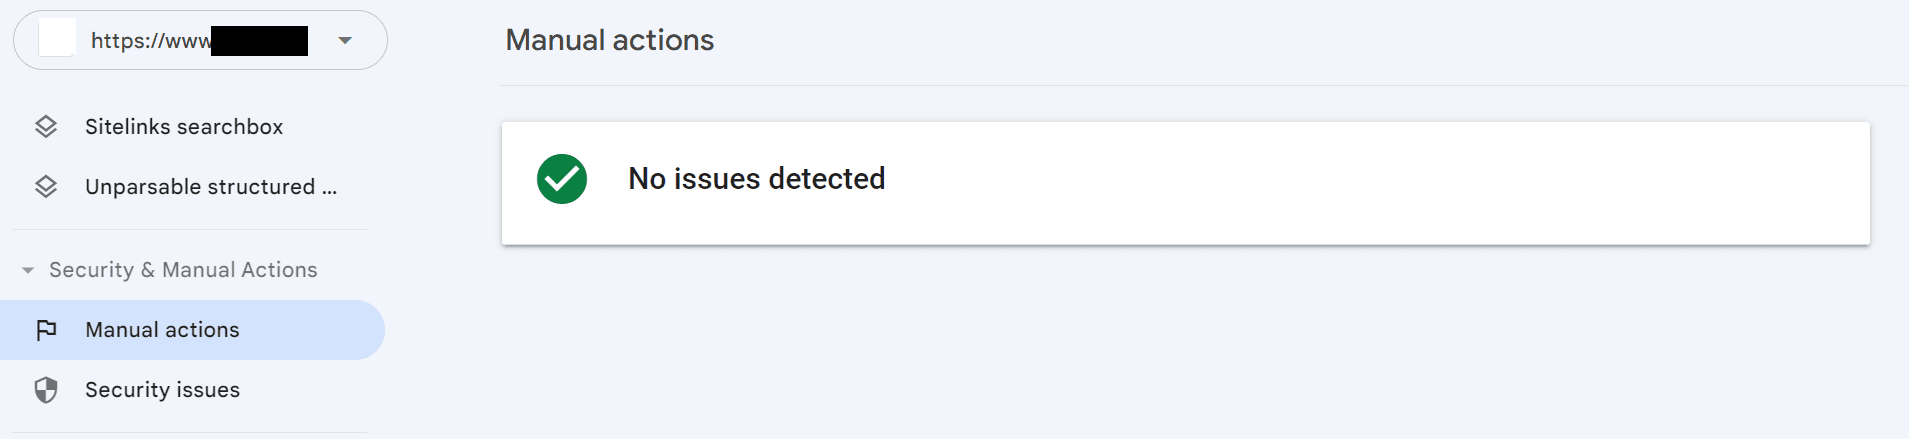Click the divider line below the Manual actions heading

1200,86
